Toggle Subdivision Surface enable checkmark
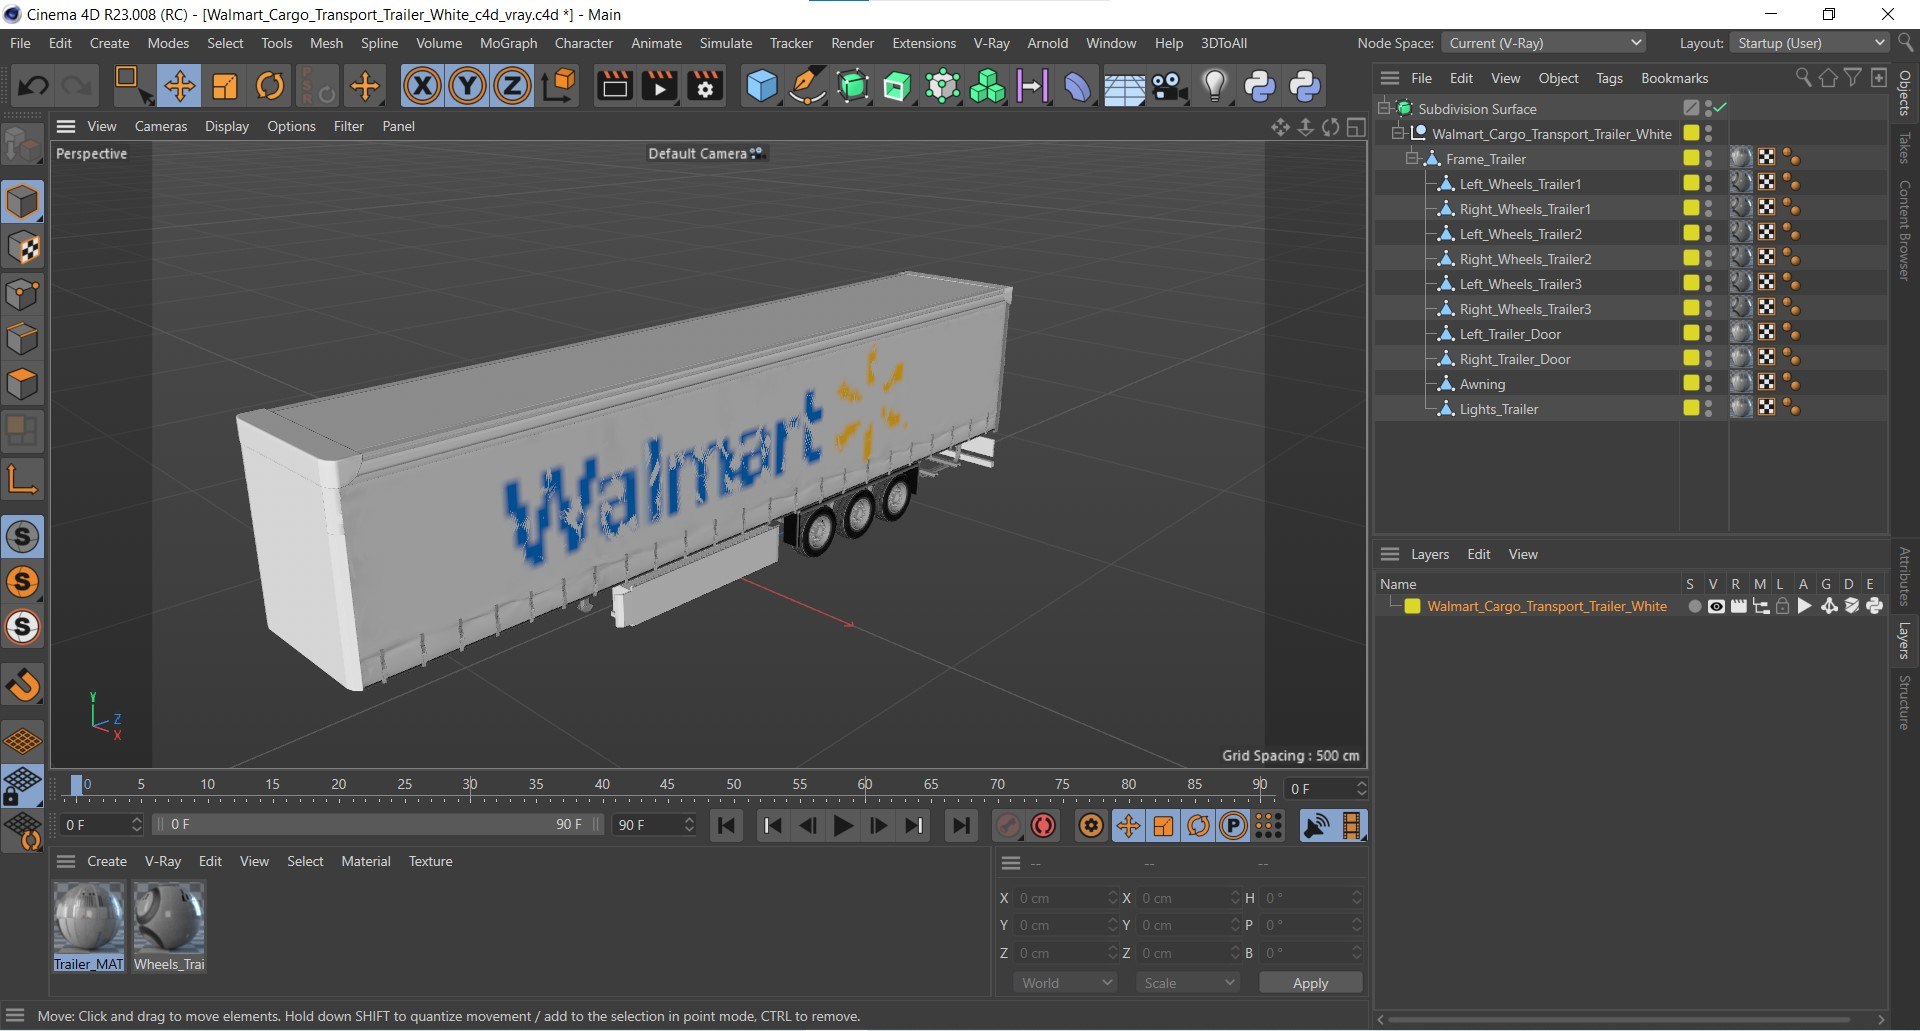 (1721, 108)
